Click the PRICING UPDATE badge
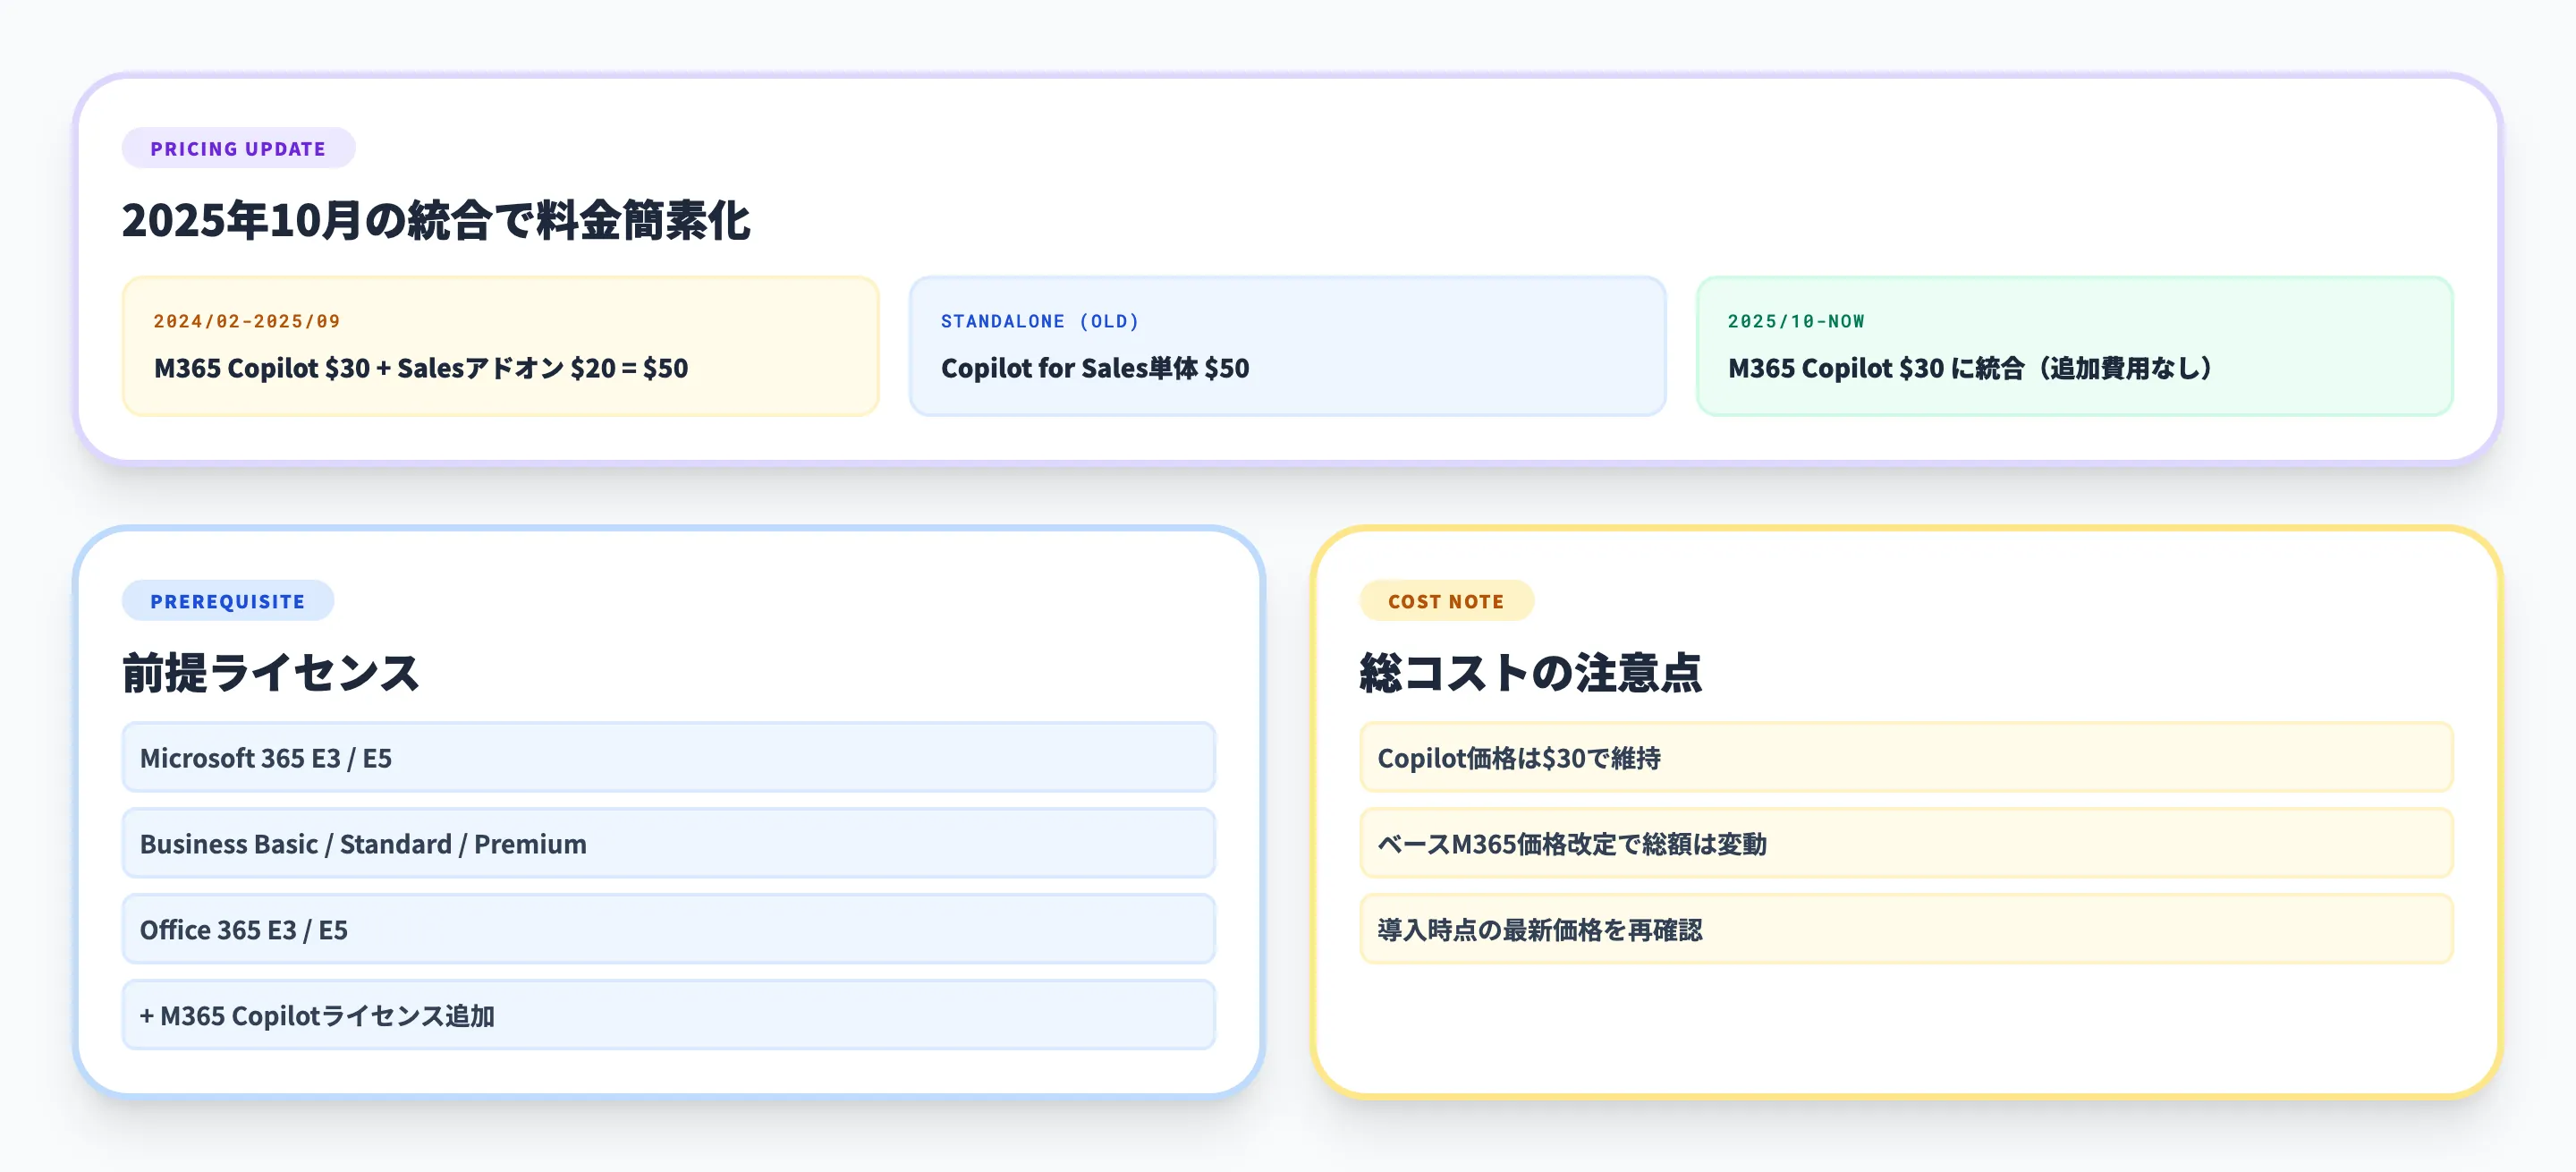Image resolution: width=2576 pixels, height=1172 pixels. (x=238, y=148)
